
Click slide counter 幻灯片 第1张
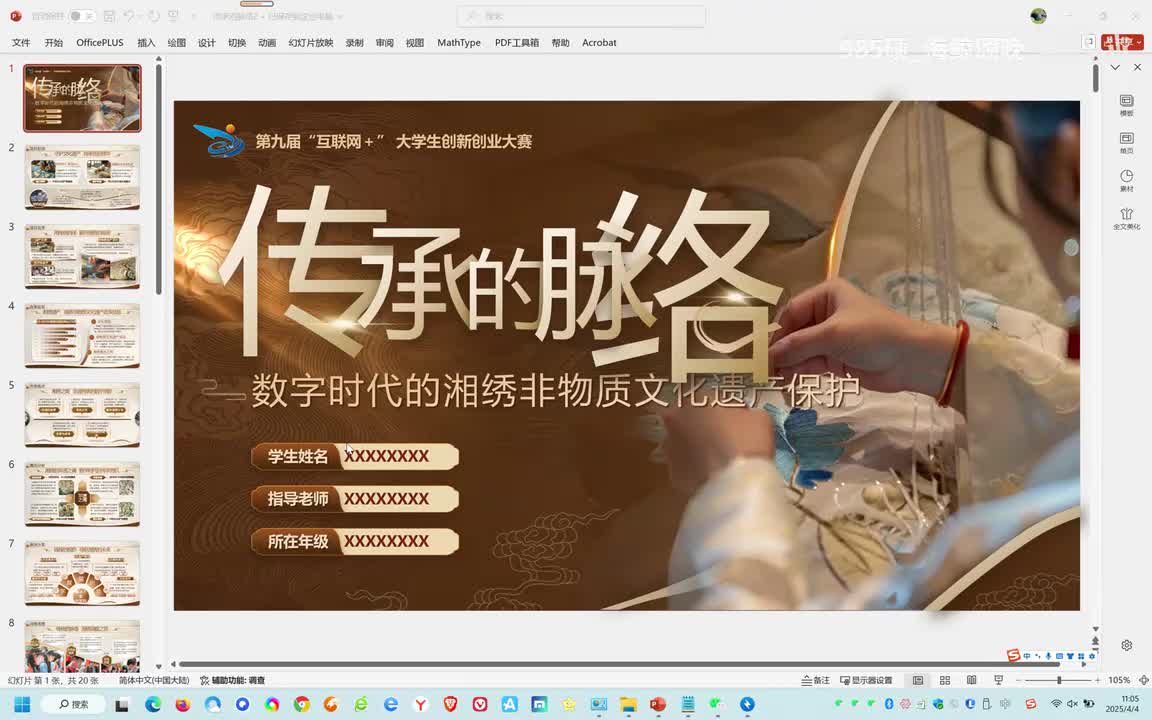[53, 680]
